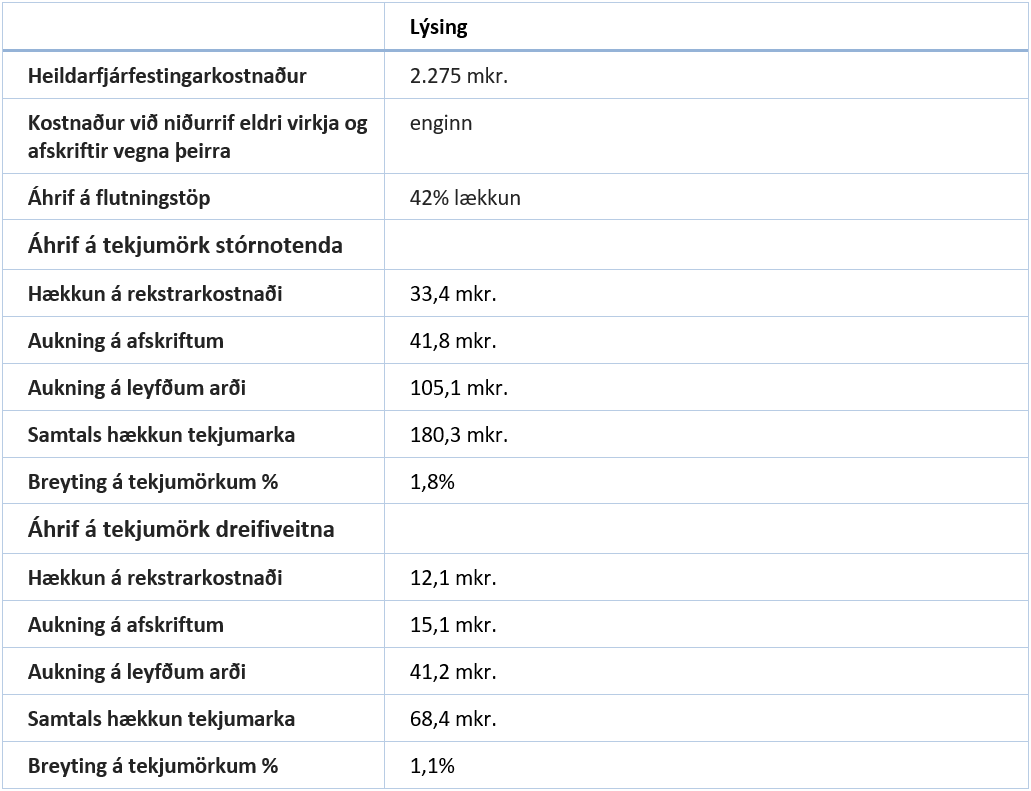The height and width of the screenshot is (791, 1031).
Task: Click the 12,1 mkr. value cell
Action: 453,578
